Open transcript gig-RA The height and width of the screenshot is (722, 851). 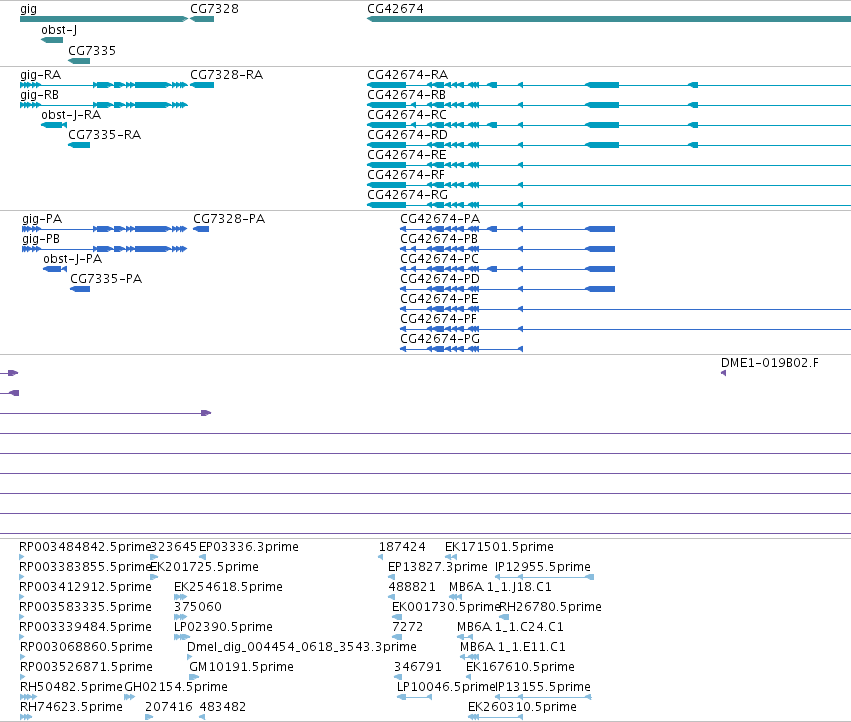click(40, 74)
